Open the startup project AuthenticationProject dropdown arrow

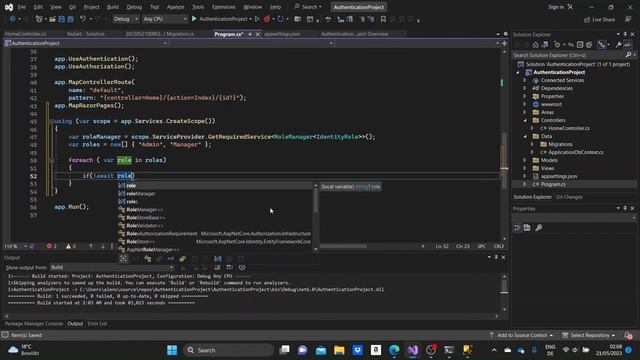click(x=250, y=19)
